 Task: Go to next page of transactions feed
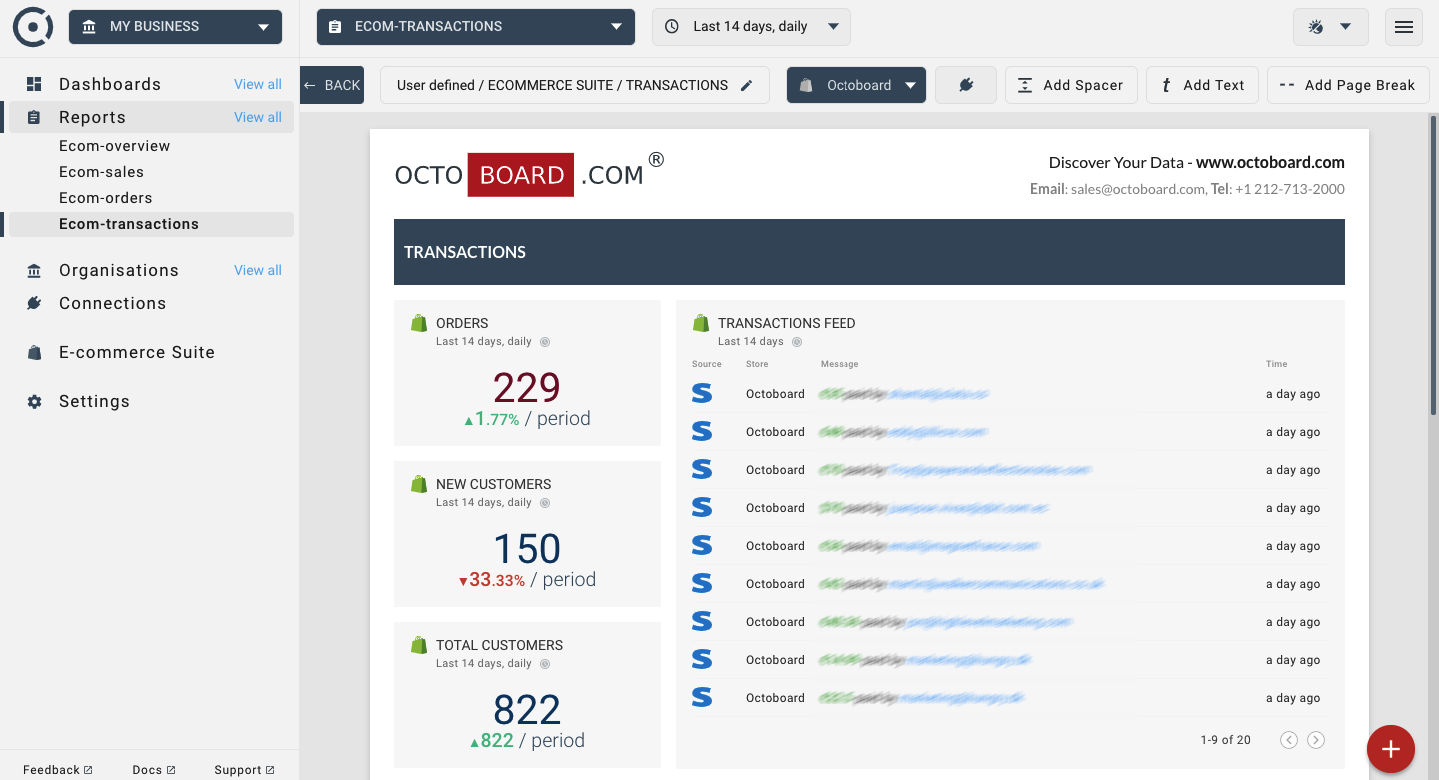(x=1316, y=740)
